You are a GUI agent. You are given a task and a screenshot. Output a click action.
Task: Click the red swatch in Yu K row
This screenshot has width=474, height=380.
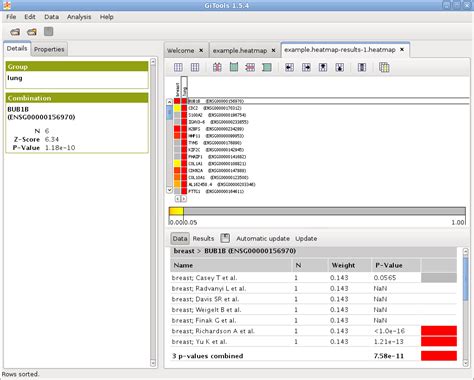439,341
